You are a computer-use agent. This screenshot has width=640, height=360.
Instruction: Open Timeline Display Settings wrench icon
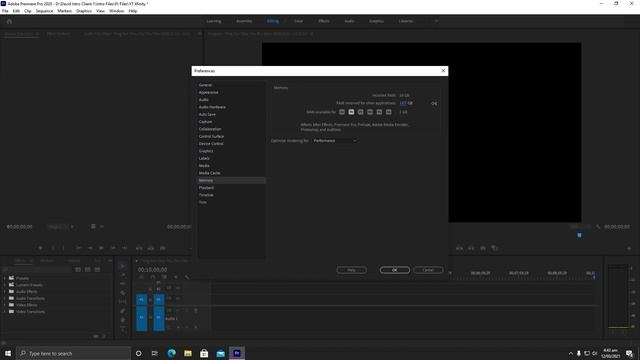coord(187,277)
